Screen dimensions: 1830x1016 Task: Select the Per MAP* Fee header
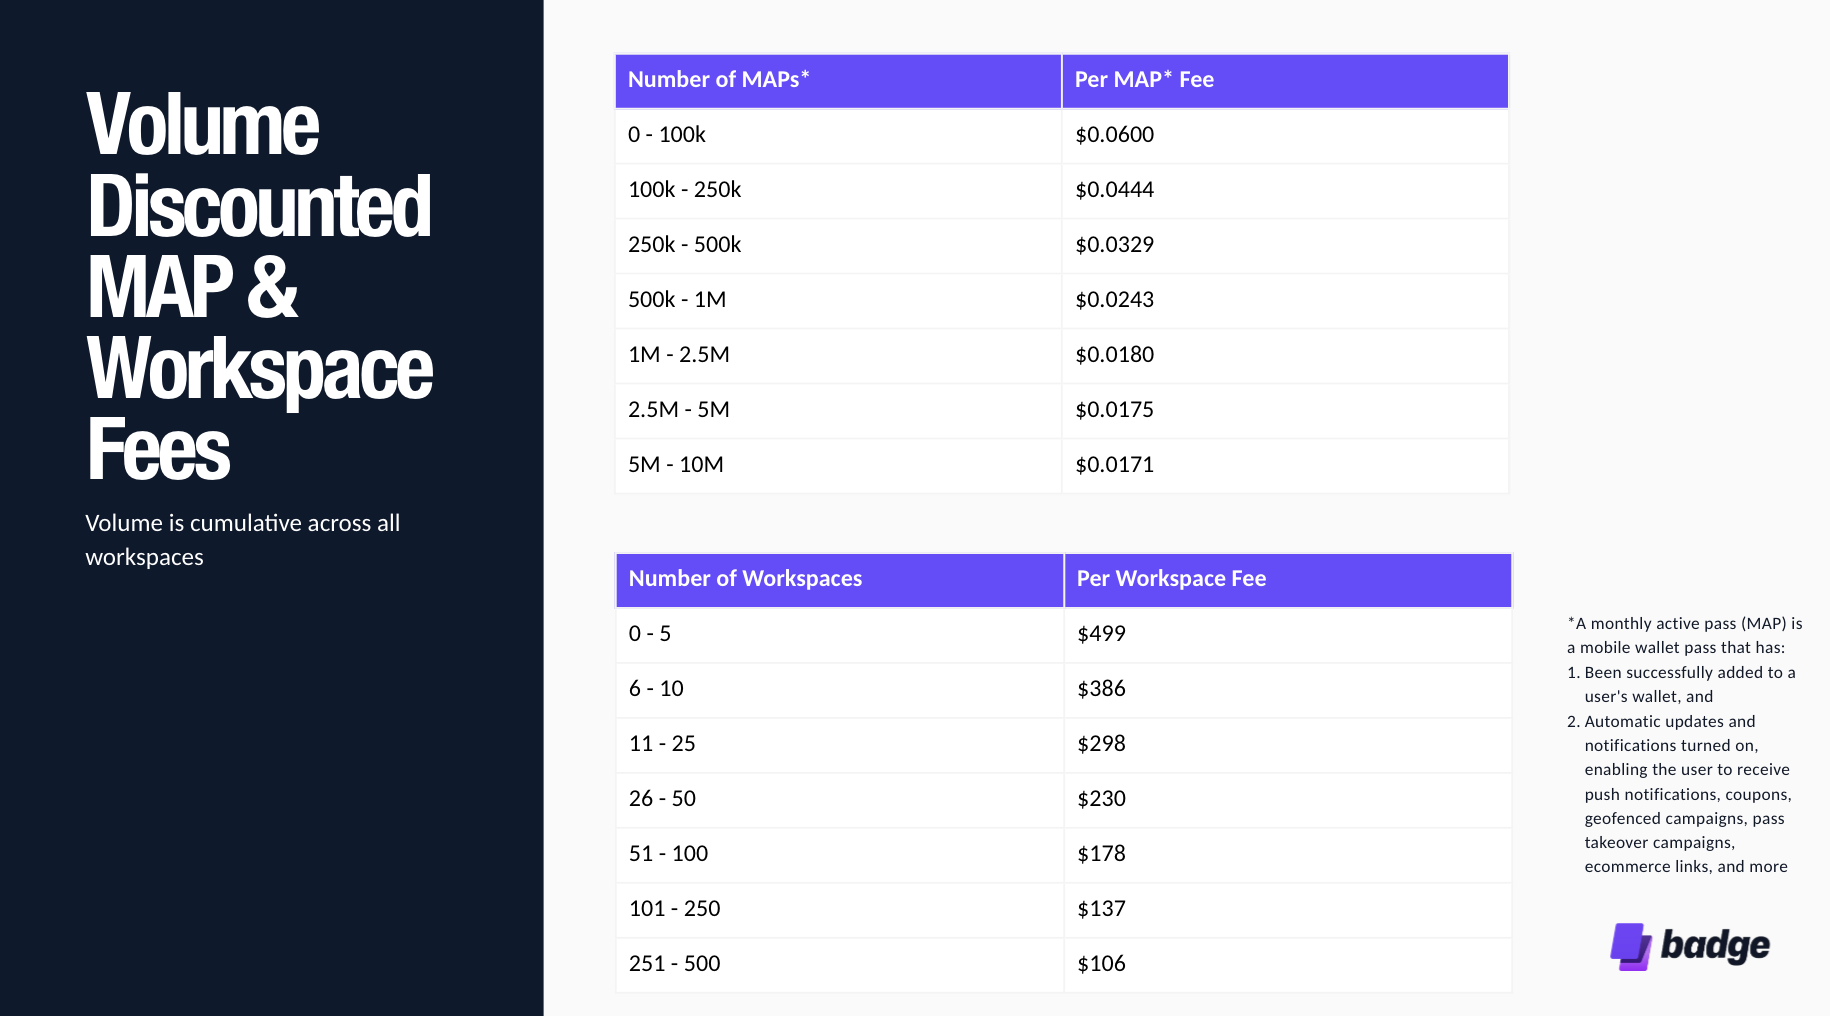click(1144, 80)
